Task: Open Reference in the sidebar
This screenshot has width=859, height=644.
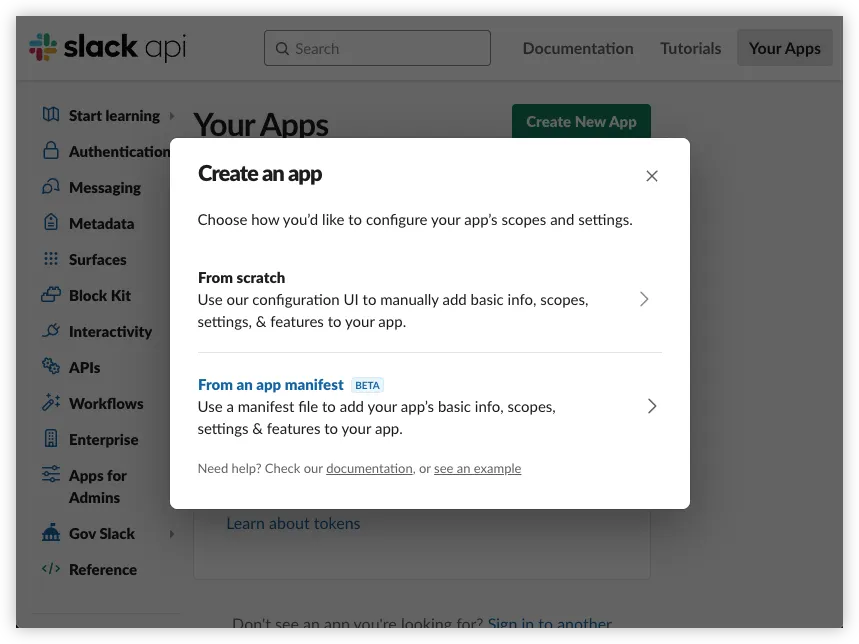Action: click(103, 570)
